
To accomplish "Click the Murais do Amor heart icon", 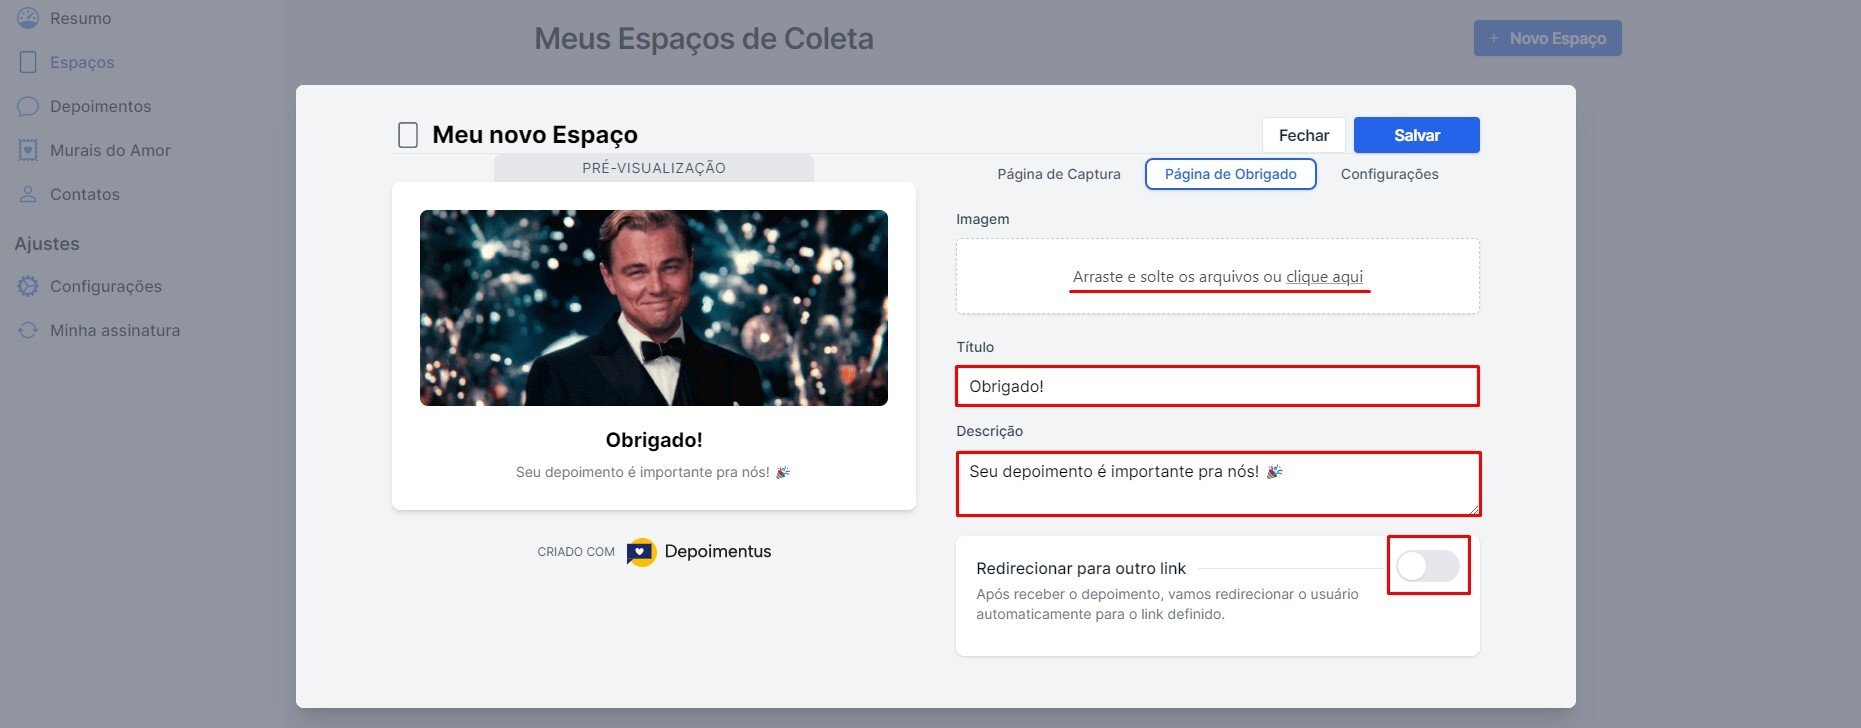I will pyautogui.click(x=28, y=150).
